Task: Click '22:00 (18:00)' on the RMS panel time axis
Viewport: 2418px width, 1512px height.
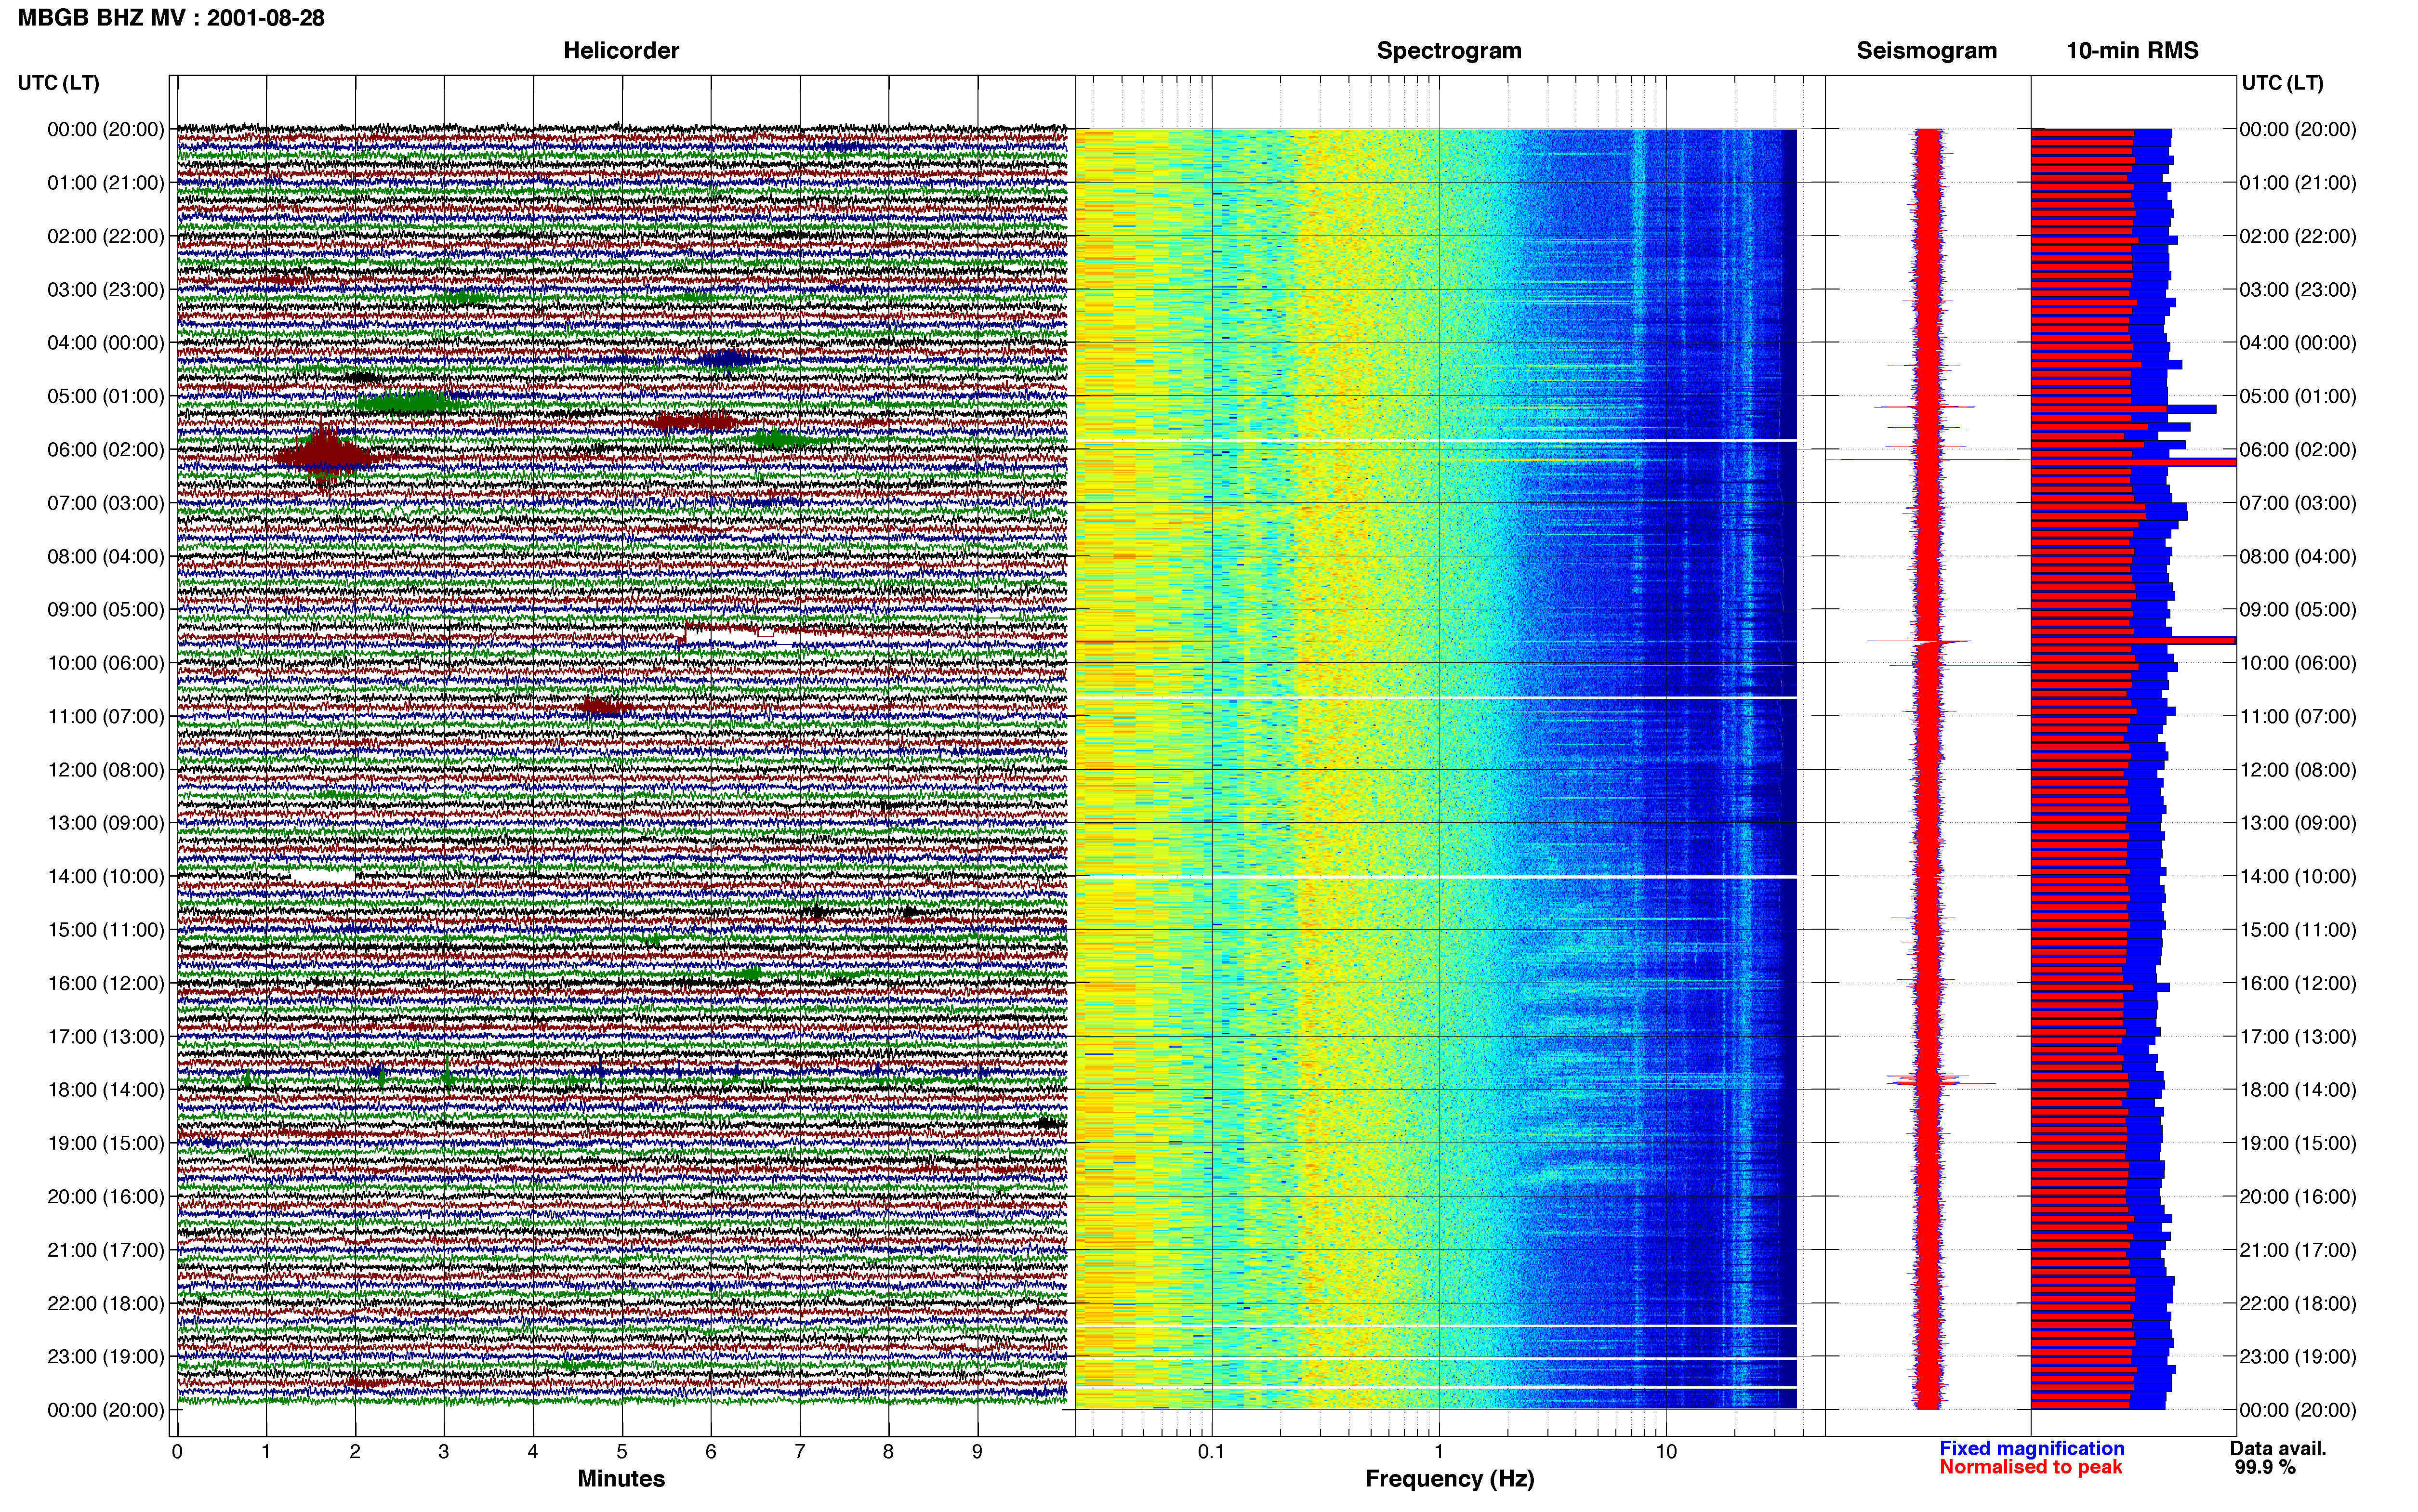Action: (2298, 1304)
